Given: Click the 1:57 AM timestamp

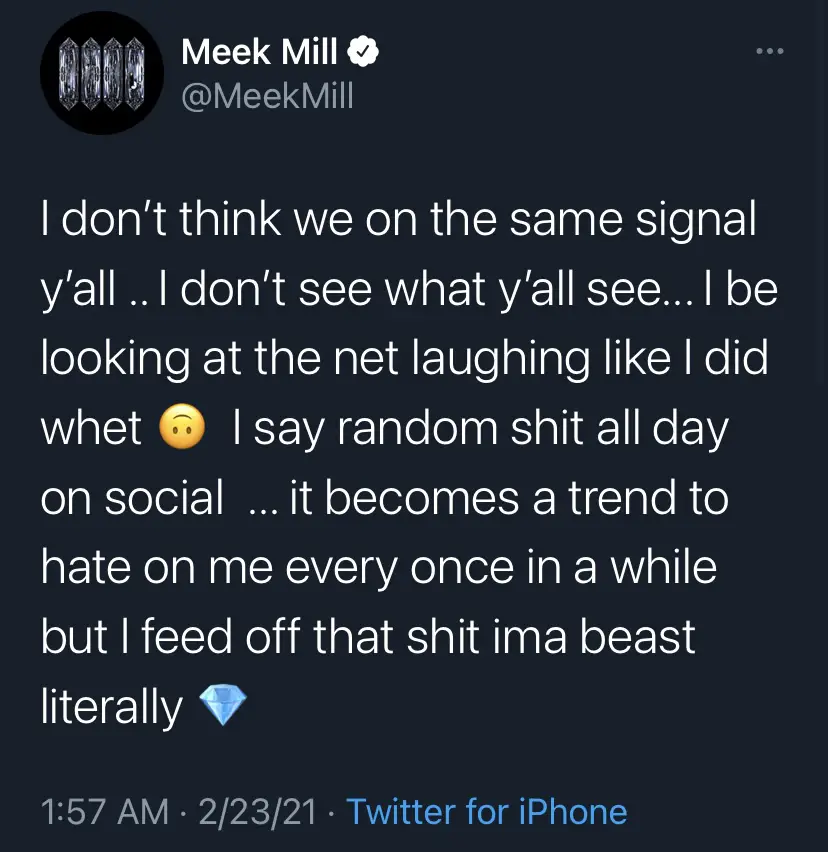Looking at the screenshot, I should [105, 812].
